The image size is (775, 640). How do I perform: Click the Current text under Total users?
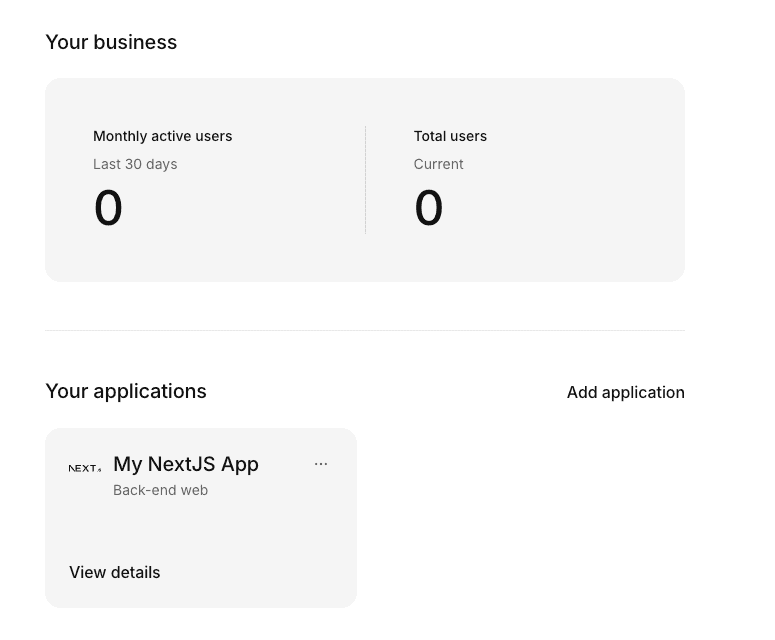click(438, 164)
